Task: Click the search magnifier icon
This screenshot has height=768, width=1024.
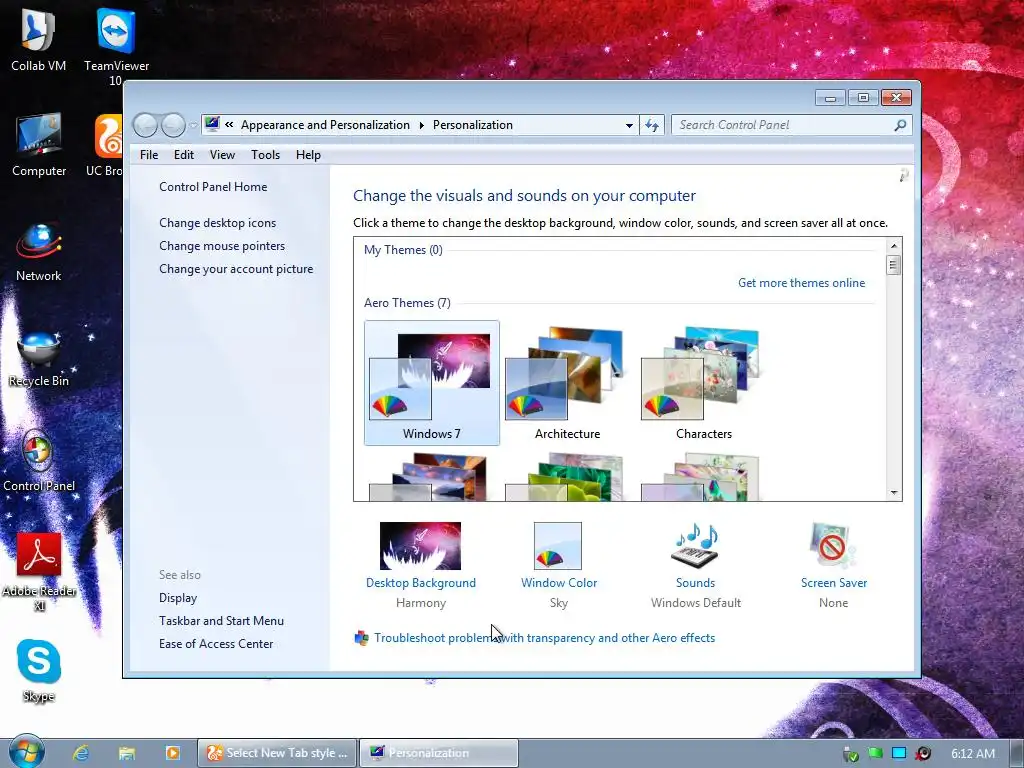Action: coord(900,125)
